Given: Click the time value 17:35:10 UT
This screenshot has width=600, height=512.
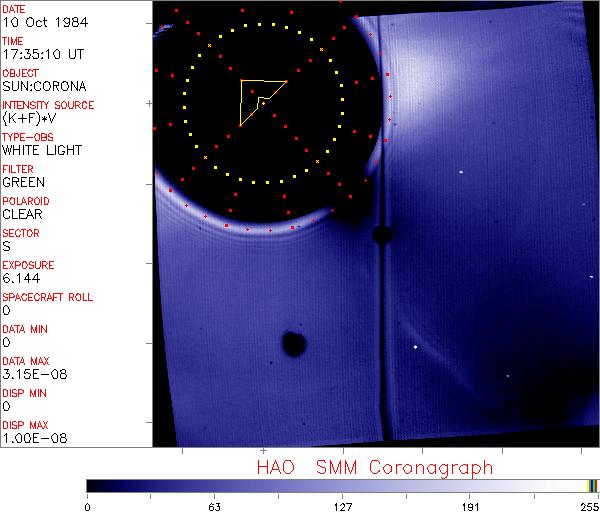Looking at the screenshot, I should (43, 54).
